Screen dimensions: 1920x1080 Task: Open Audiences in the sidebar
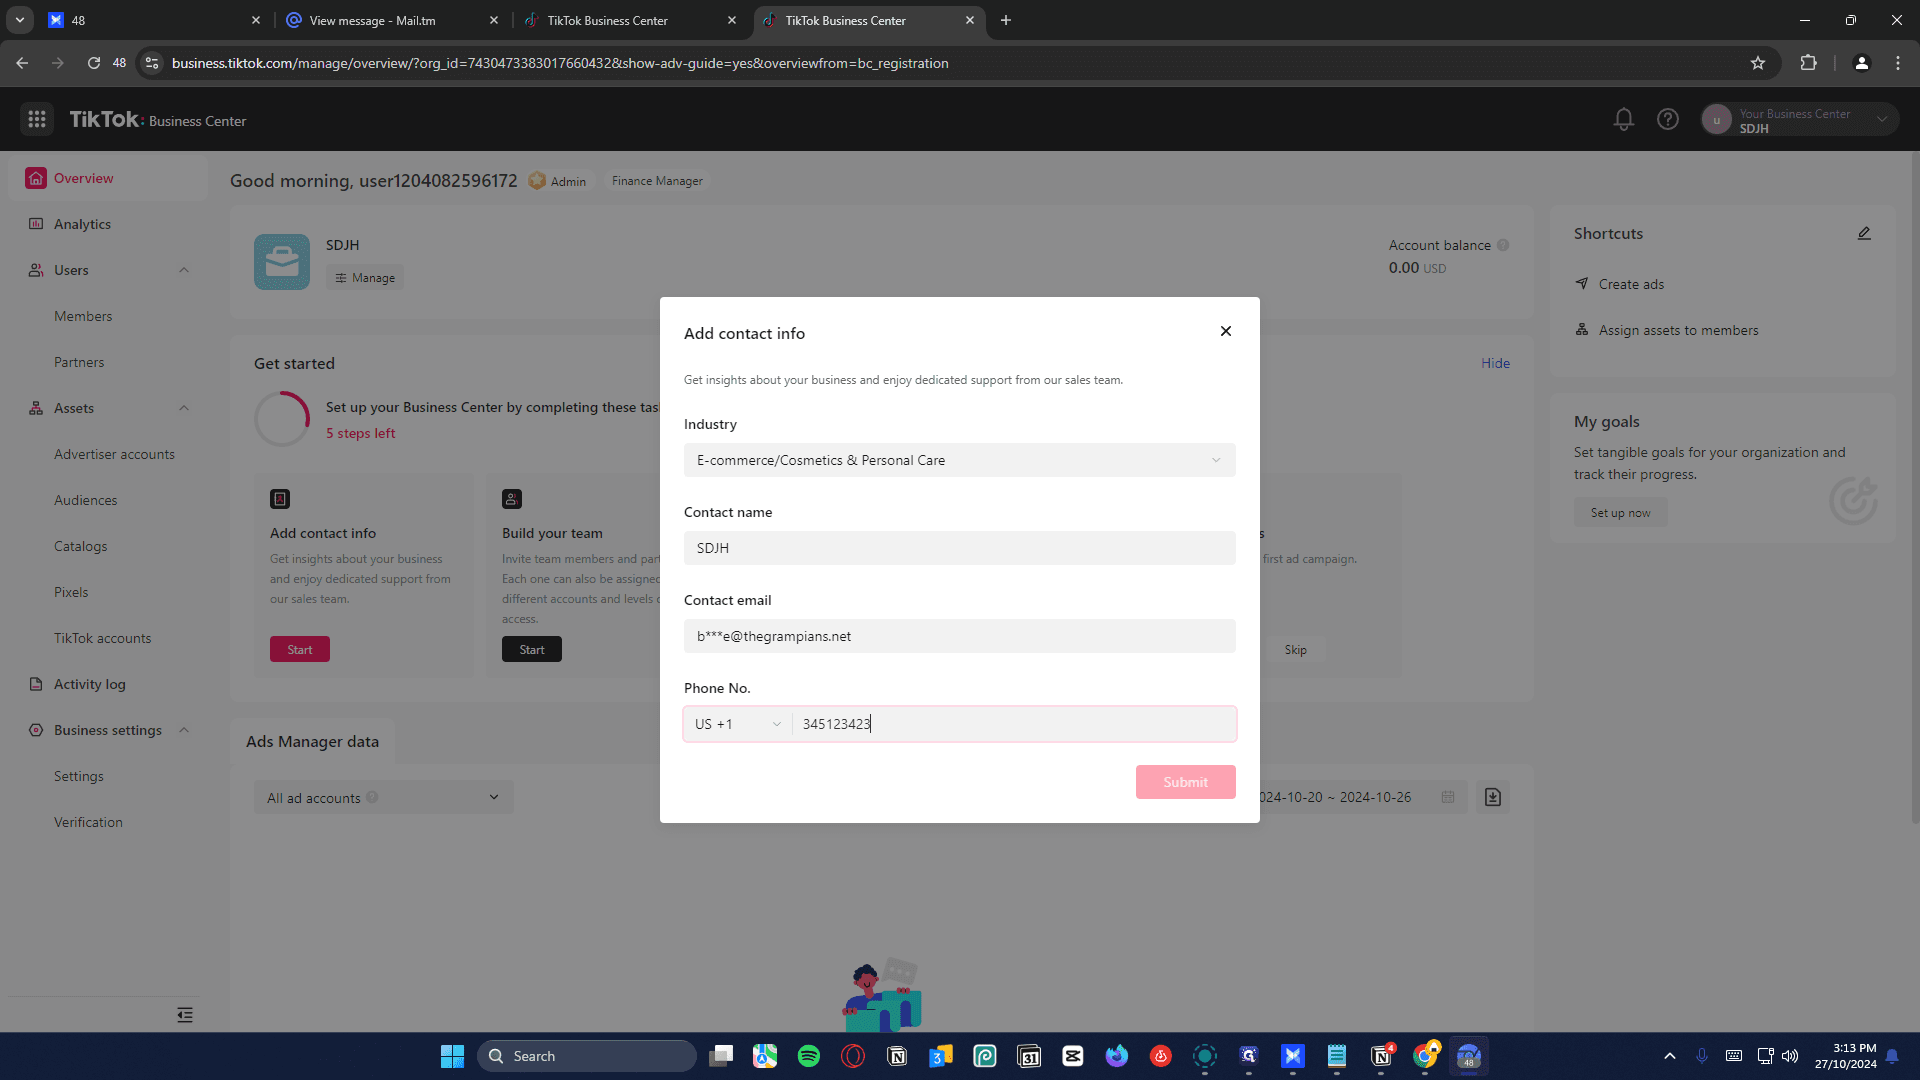[86, 500]
